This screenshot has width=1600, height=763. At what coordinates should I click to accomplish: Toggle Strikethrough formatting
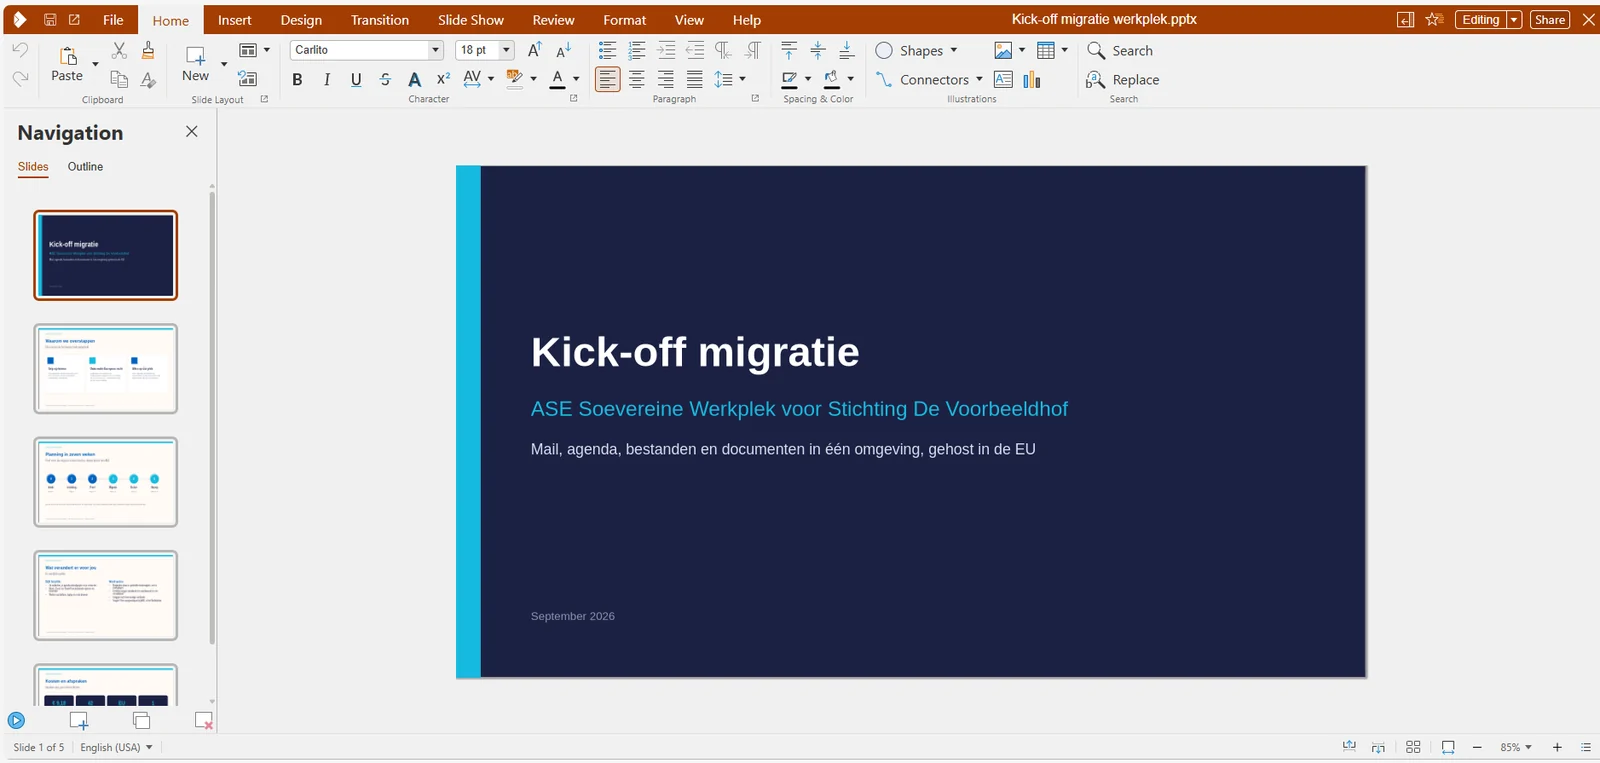tap(385, 79)
